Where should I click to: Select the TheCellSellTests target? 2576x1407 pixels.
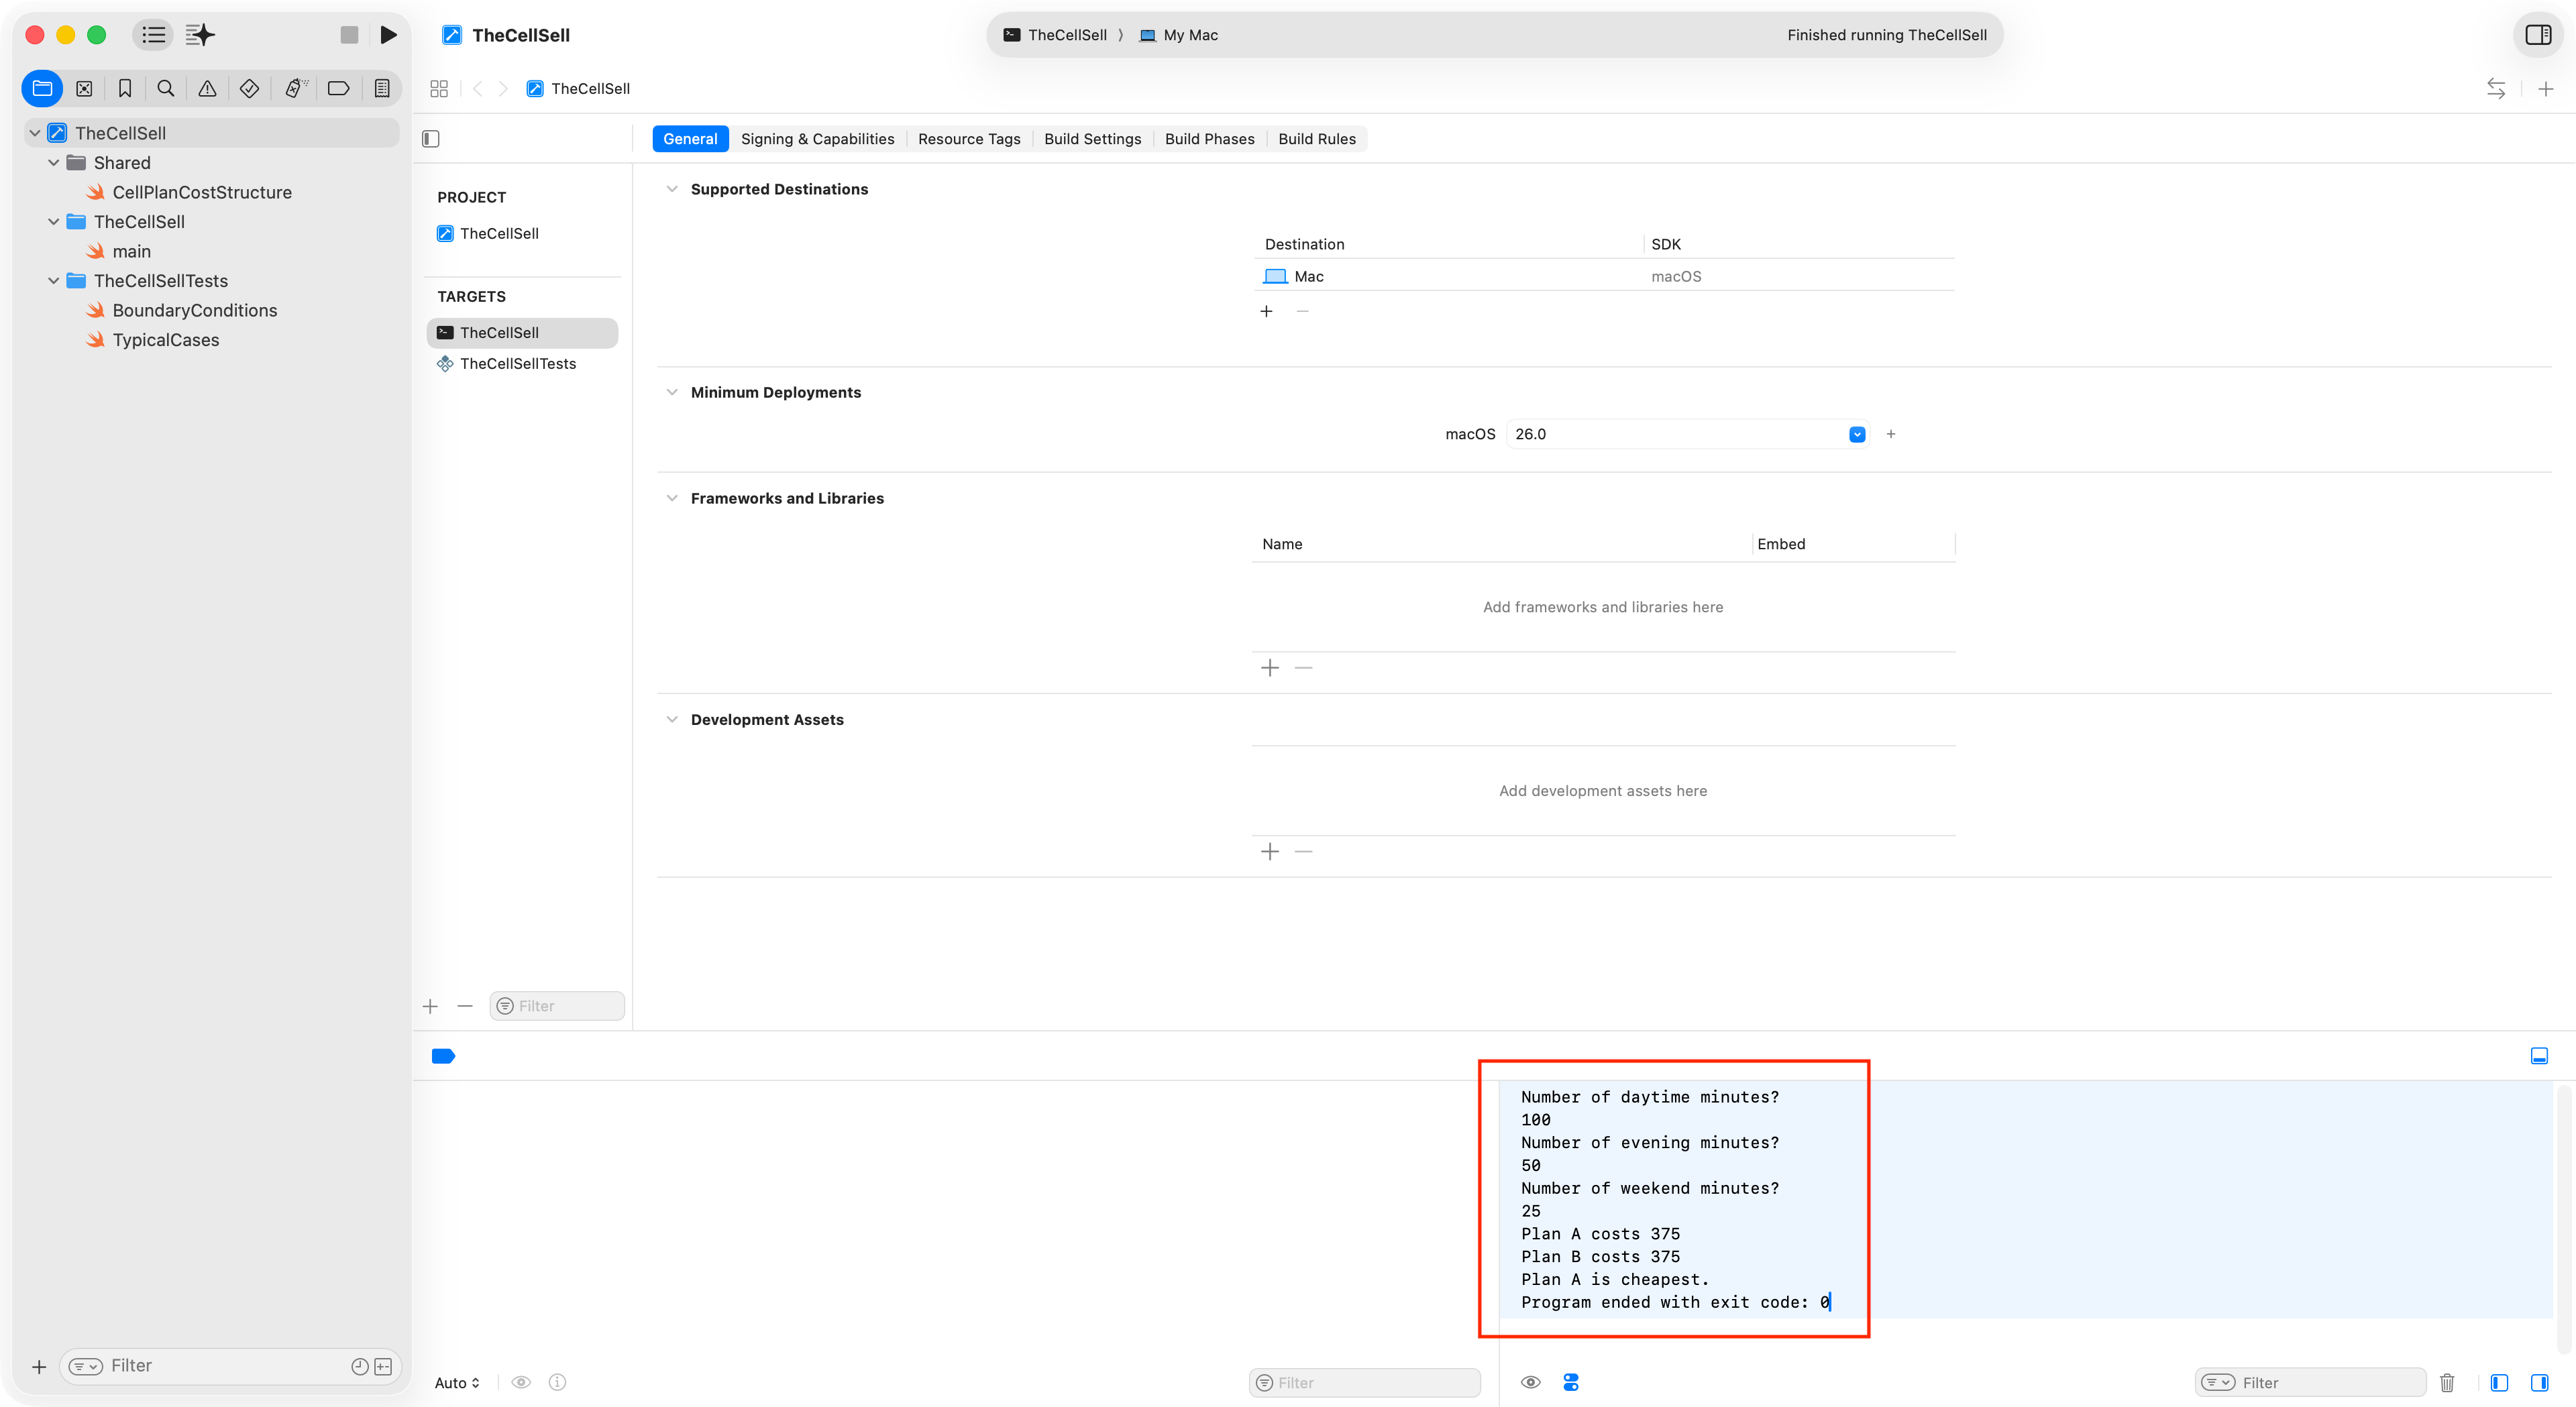(x=517, y=364)
